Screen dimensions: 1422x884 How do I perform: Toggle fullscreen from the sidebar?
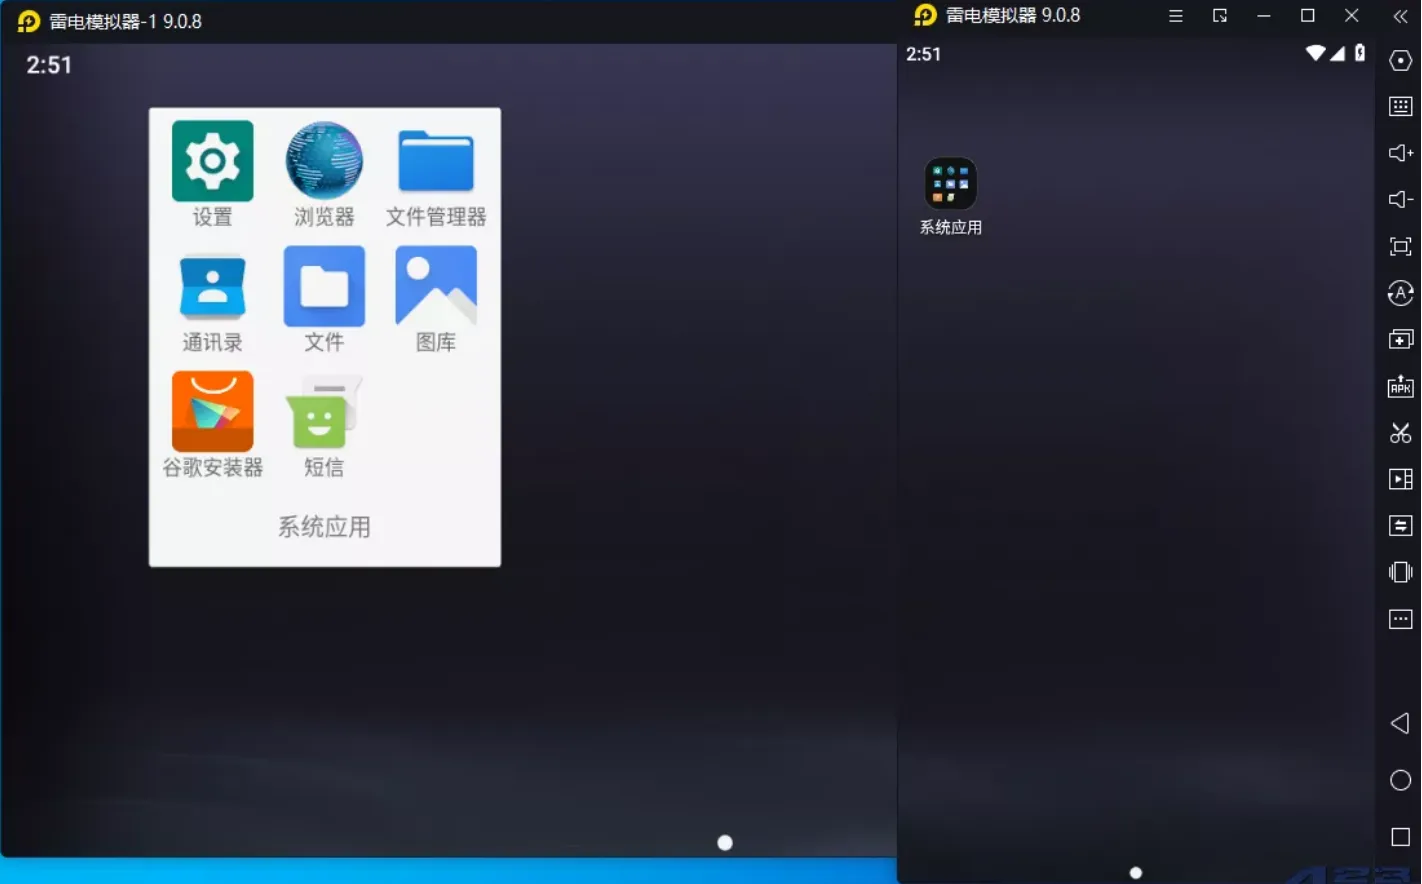[x=1400, y=247]
